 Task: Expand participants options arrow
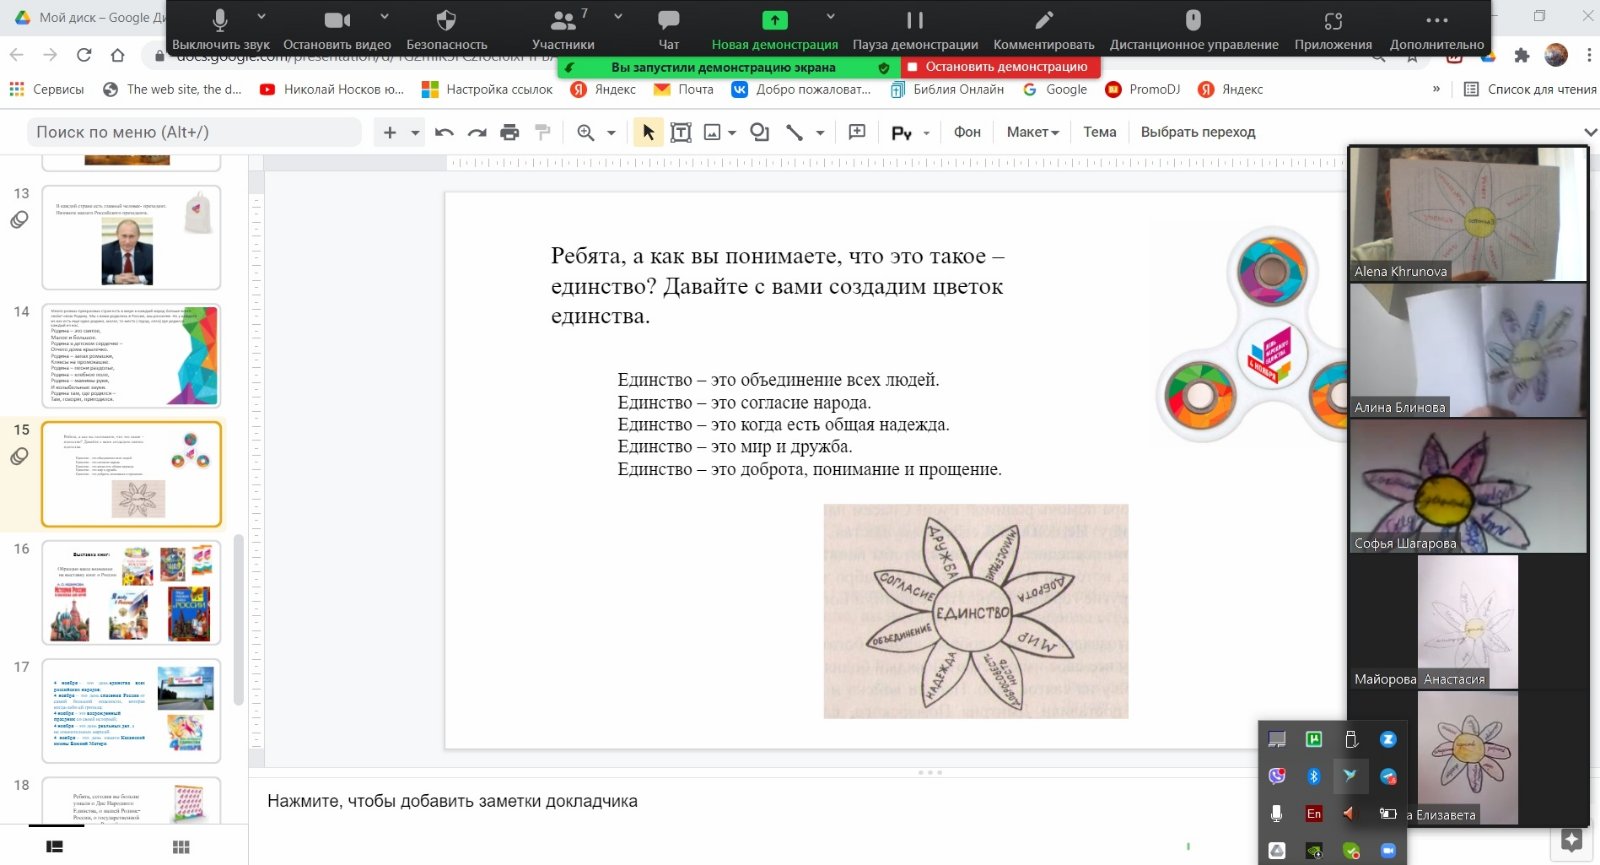click(x=618, y=17)
